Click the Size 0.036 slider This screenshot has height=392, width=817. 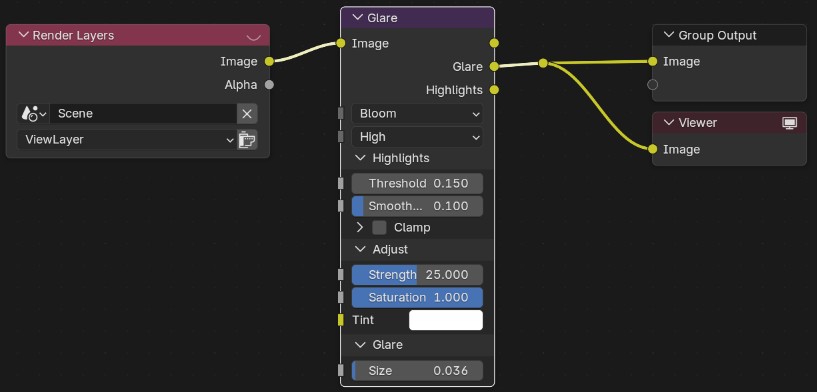[417, 371]
